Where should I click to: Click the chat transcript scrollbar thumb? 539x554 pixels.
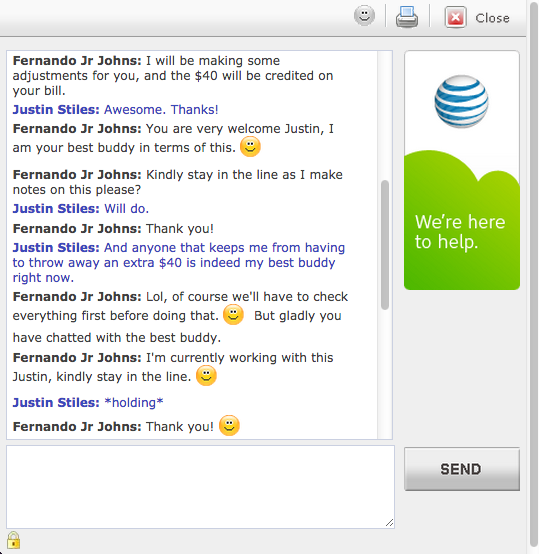pos(385,245)
